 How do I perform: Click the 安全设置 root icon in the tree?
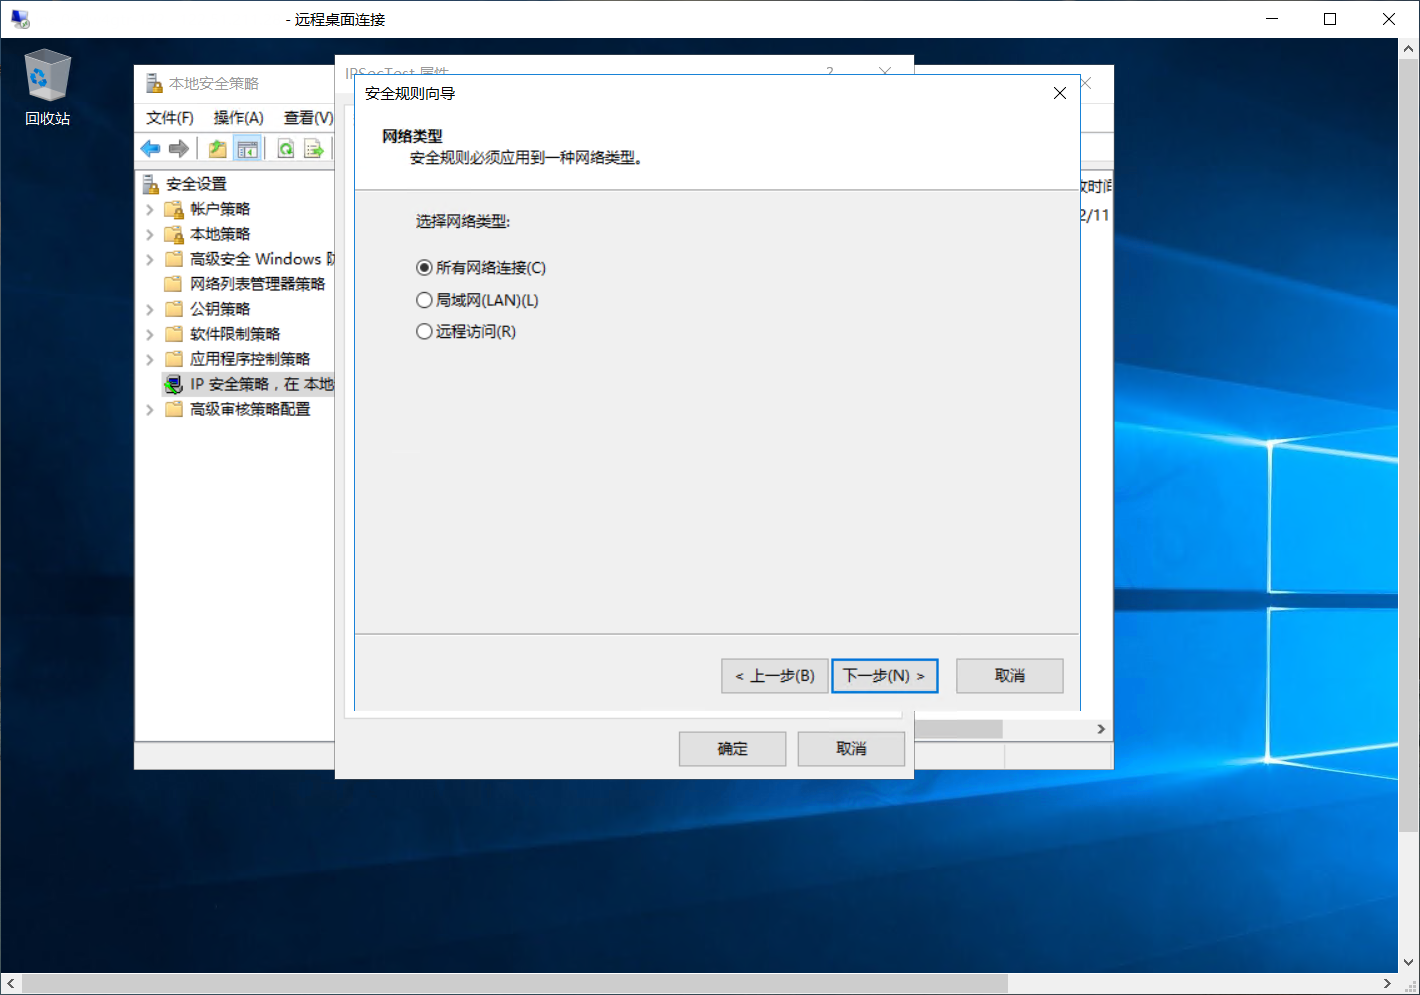[151, 184]
